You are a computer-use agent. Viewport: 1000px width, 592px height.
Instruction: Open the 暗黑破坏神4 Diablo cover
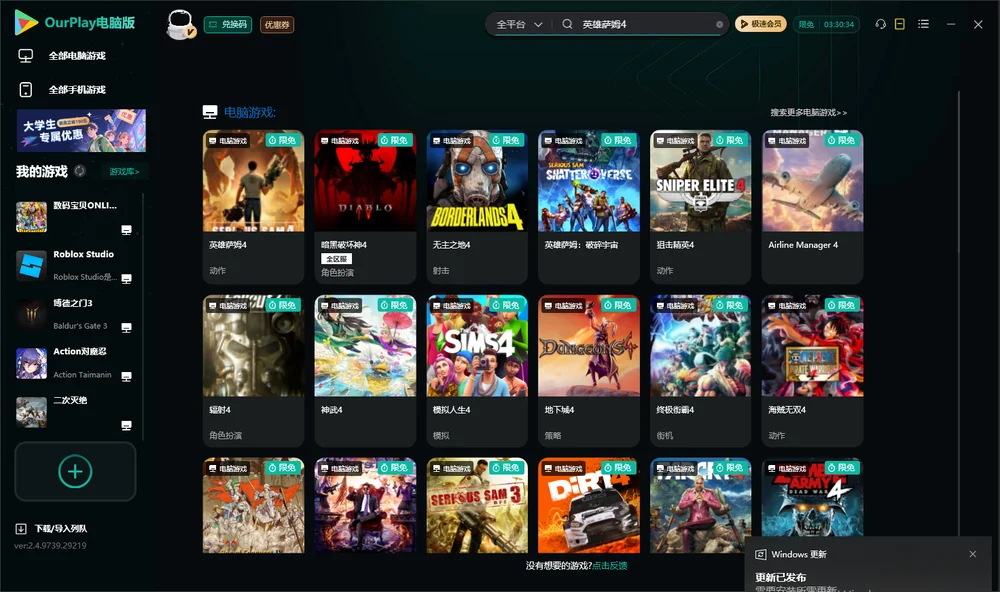coord(365,181)
